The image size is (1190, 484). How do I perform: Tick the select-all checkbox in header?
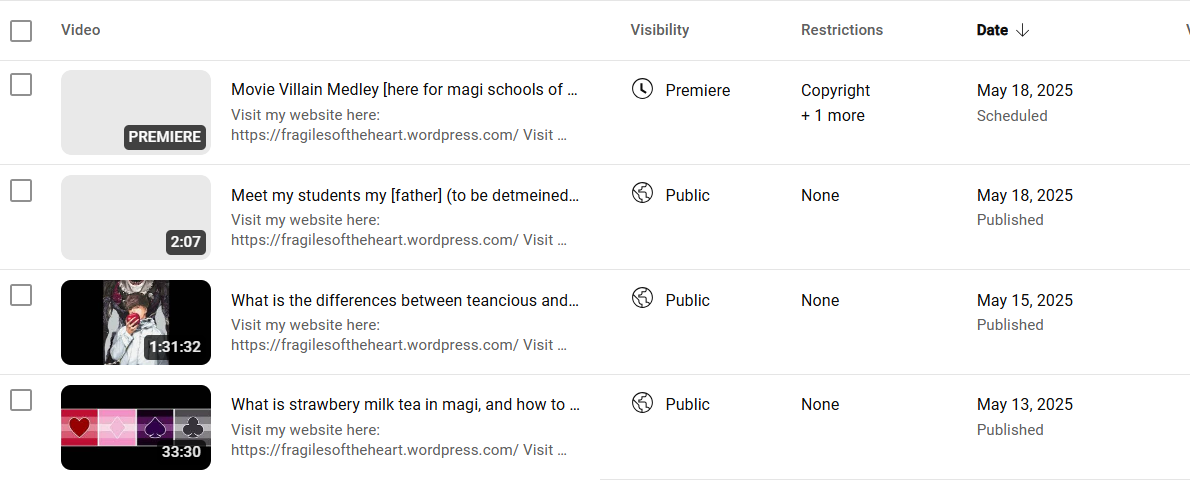21,31
